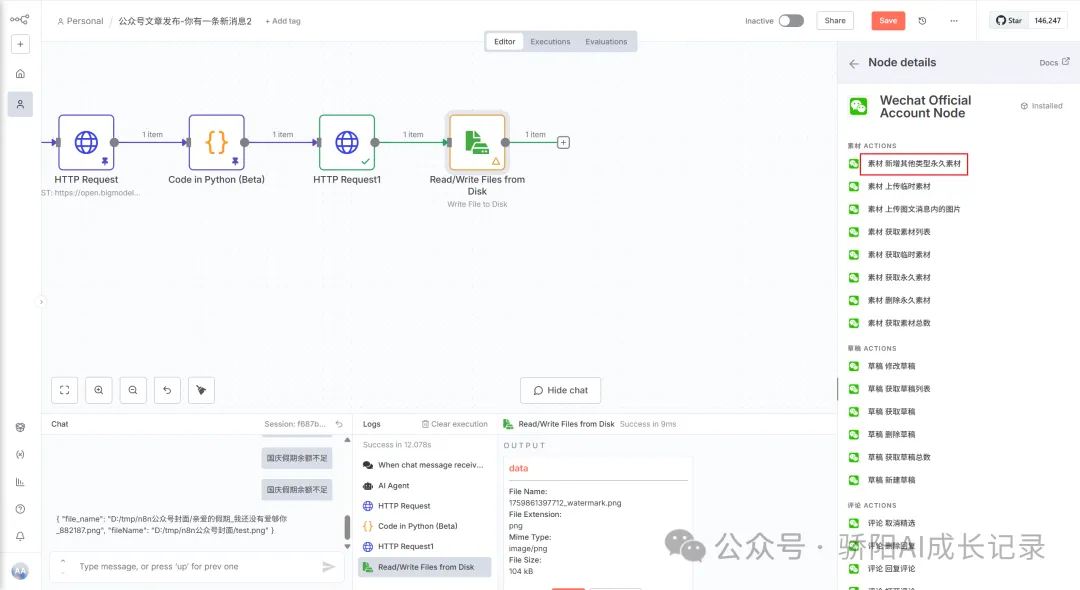Screen dimensions: 1080x590
Task: Click the tidy up workflow icon
Action: (x=201, y=390)
